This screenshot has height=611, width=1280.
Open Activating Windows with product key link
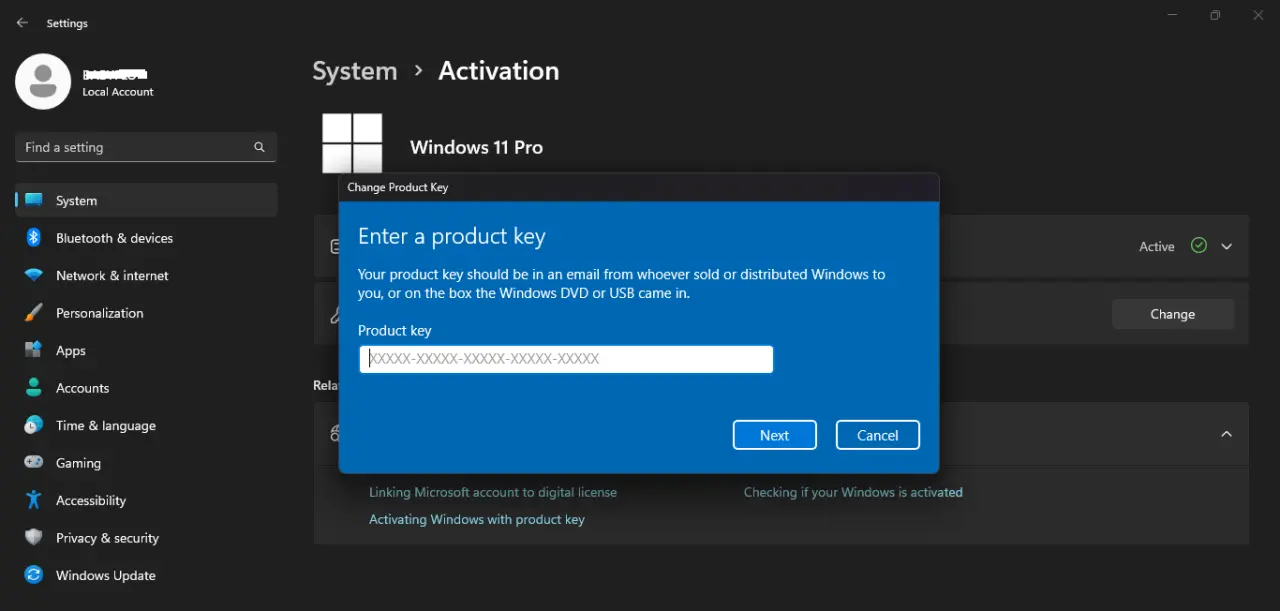[x=477, y=519]
